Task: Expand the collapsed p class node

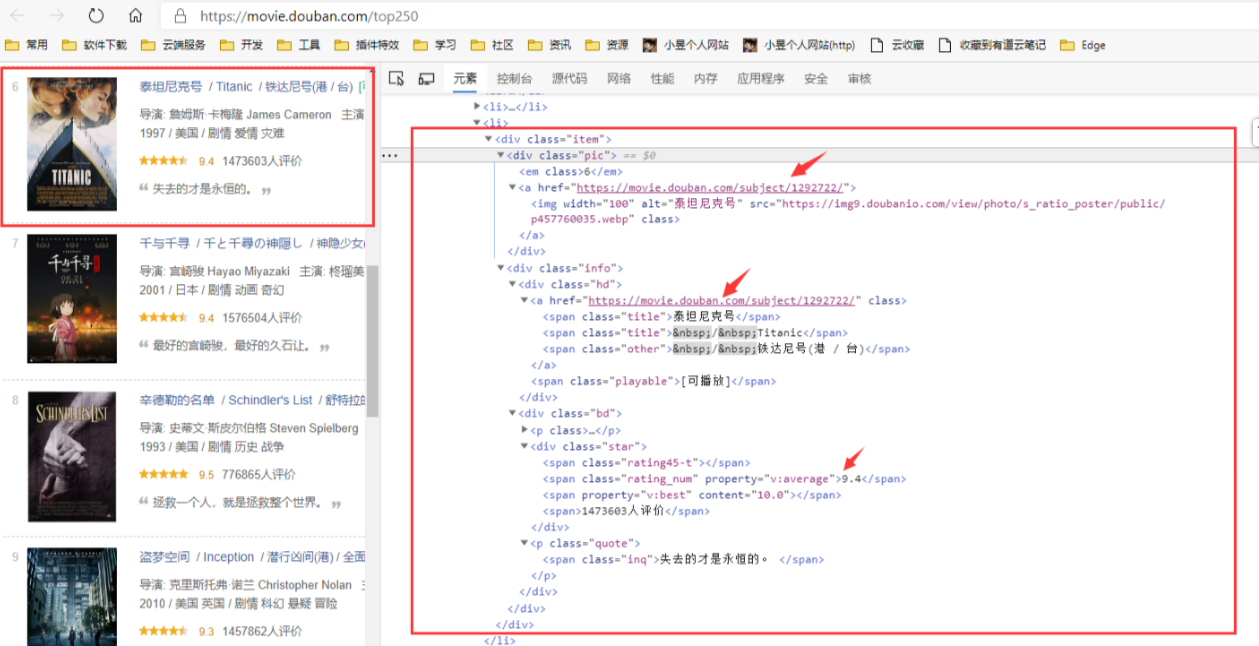Action: click(x=525, y=430)
